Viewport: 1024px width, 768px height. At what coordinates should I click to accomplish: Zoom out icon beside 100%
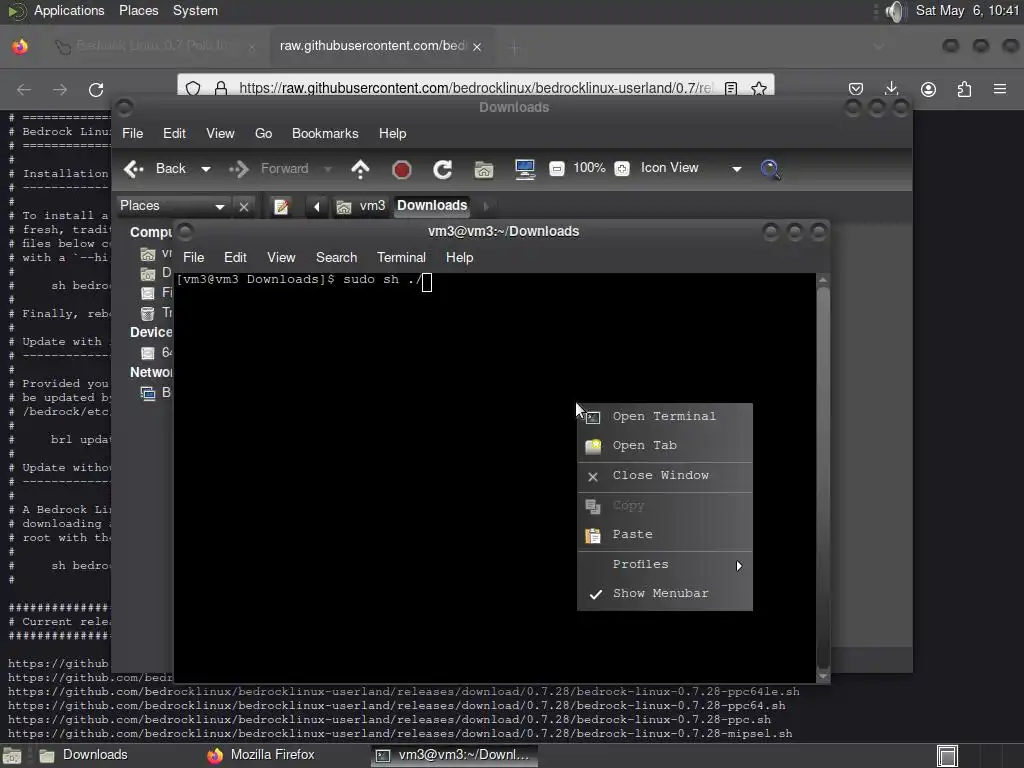pyautogui.click(x=556, y=169)
